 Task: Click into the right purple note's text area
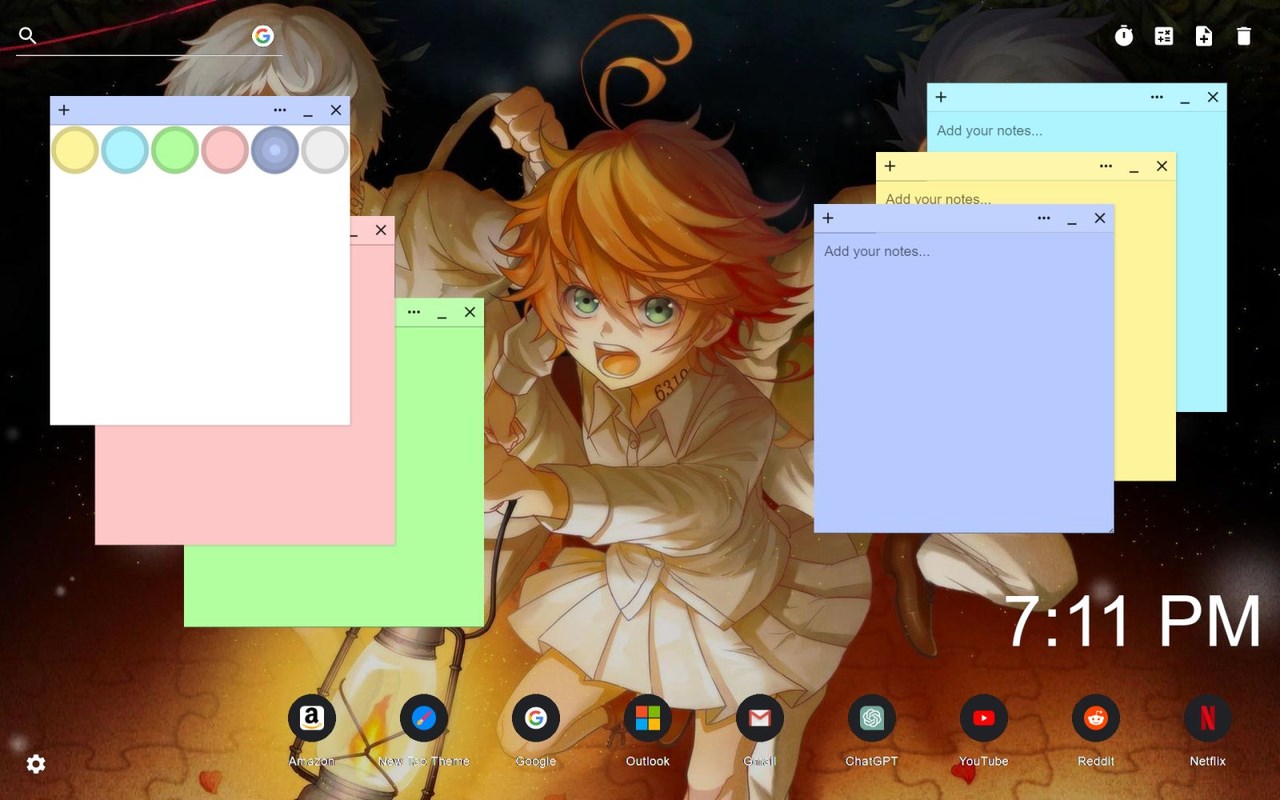click(x=964, y=382)
